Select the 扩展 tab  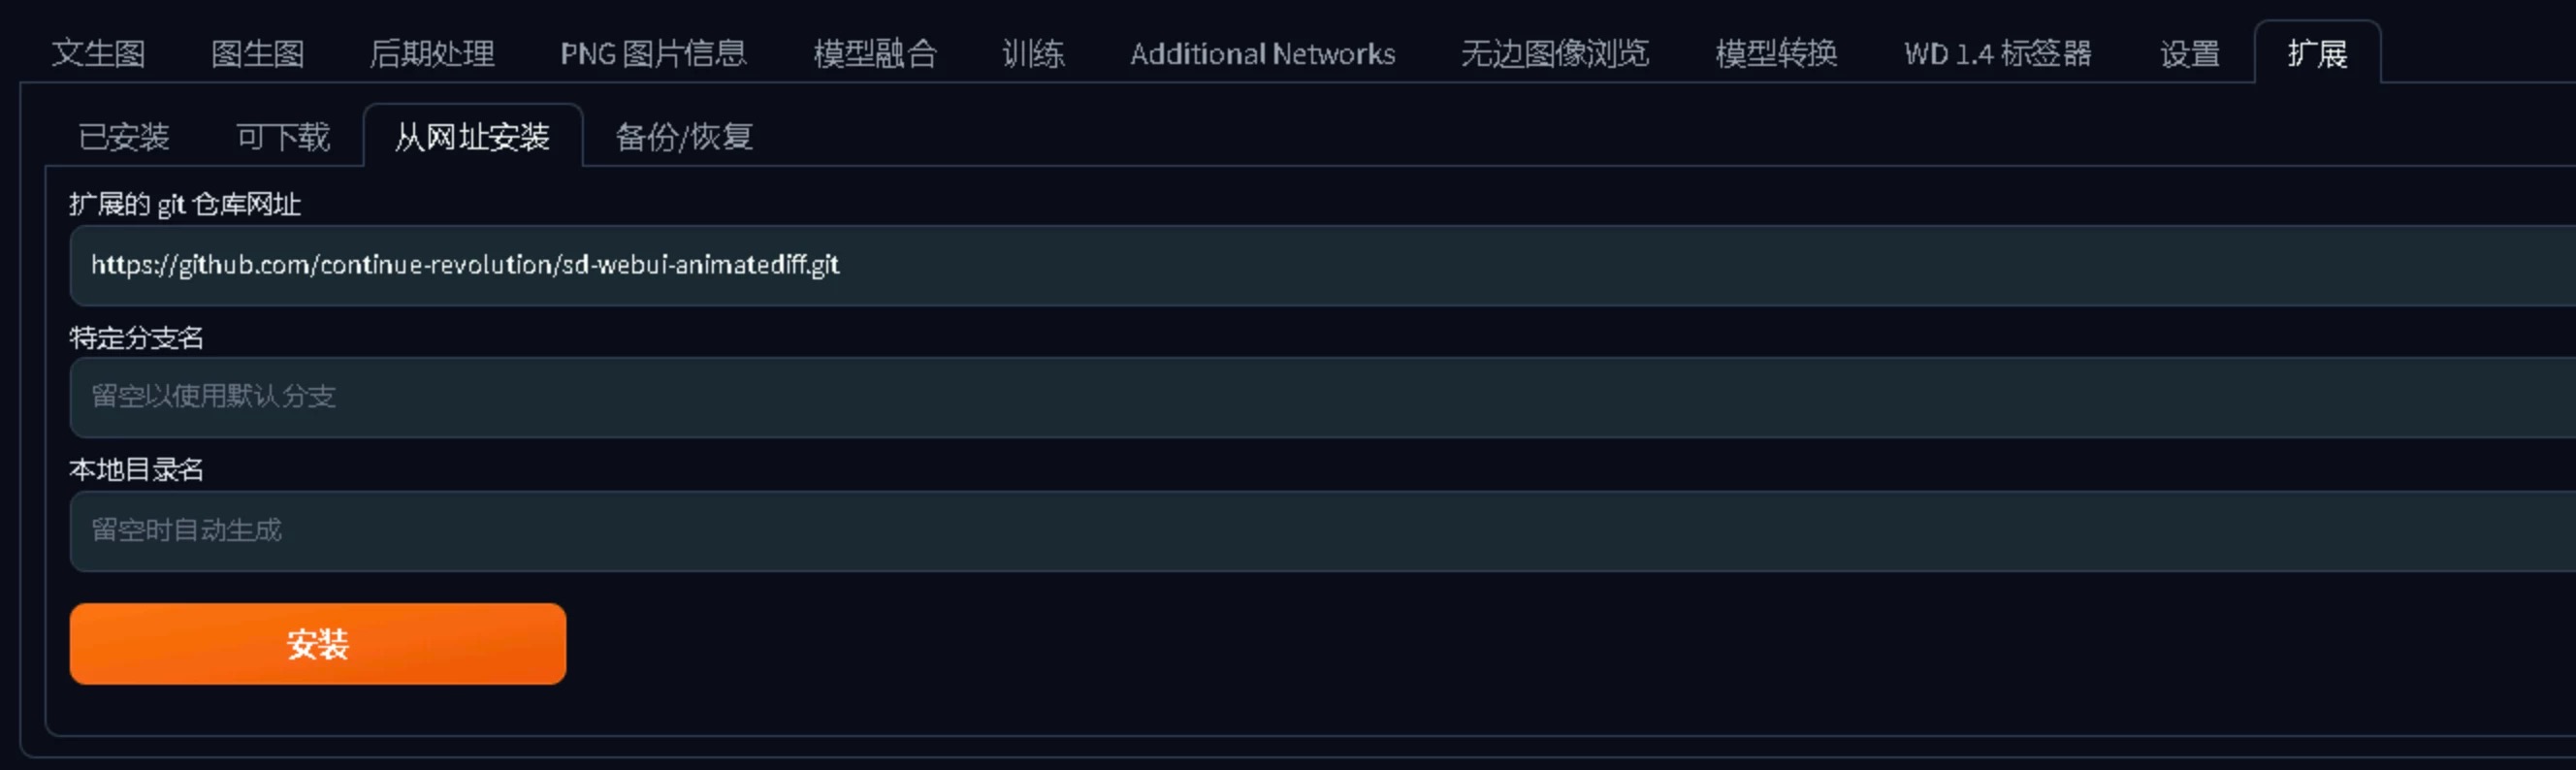pos(2317,53)
